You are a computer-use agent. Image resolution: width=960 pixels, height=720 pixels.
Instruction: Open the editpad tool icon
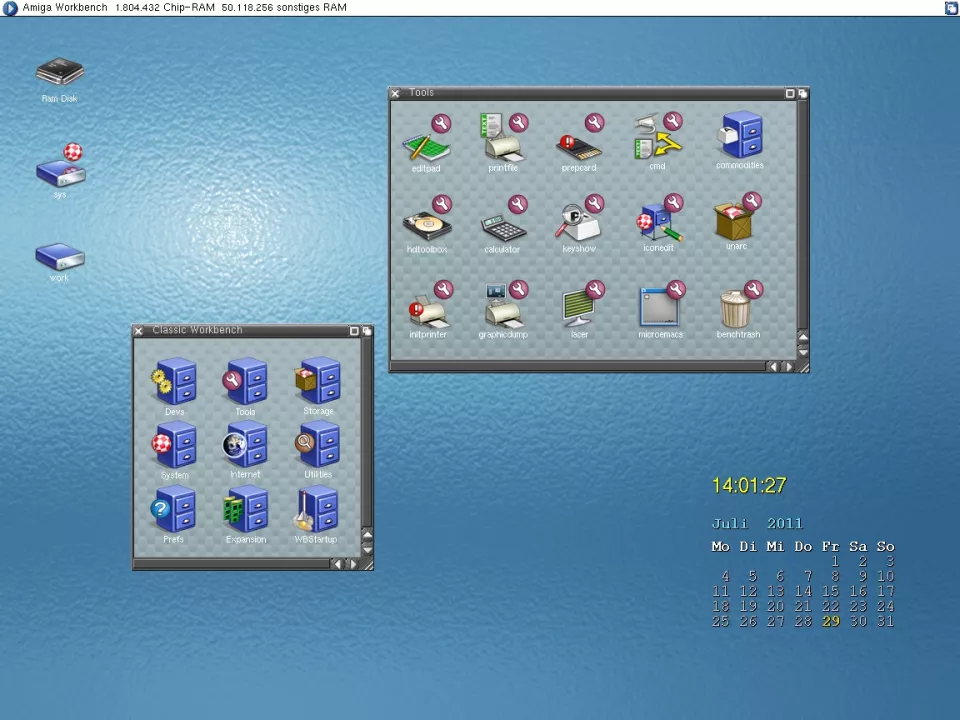(426, 145)
